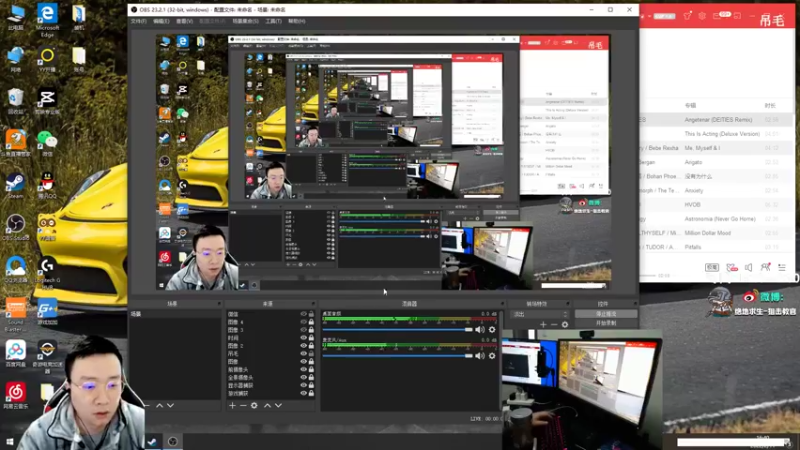Open the Windows Start button

[9, 441]
